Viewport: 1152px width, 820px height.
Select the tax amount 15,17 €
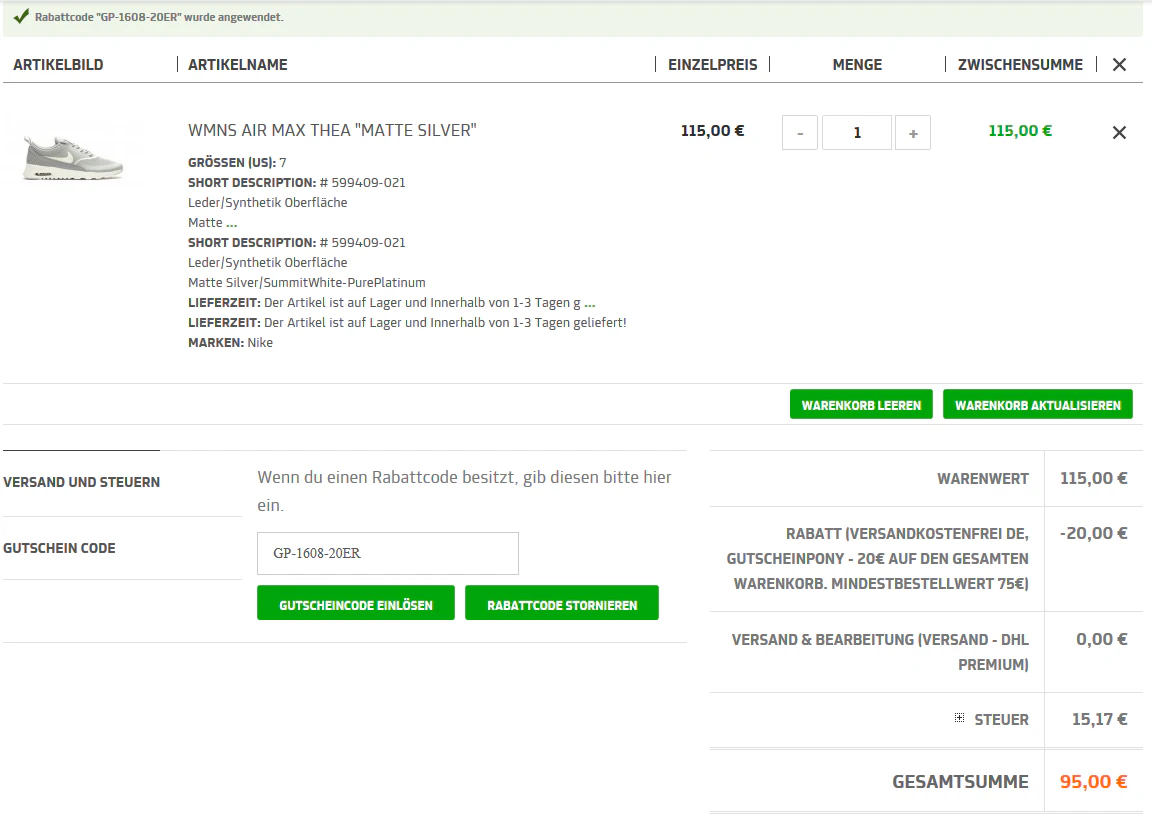pos(1099,719)
